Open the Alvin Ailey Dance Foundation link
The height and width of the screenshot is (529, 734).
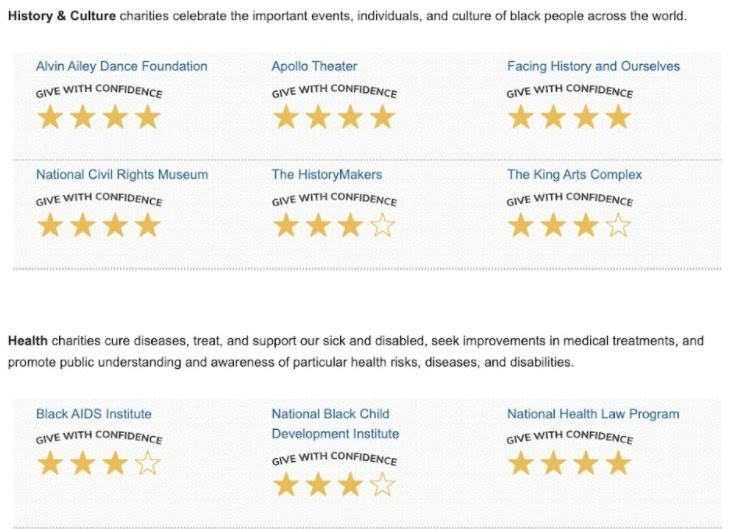pyautogui.click(x=122, y=66)
